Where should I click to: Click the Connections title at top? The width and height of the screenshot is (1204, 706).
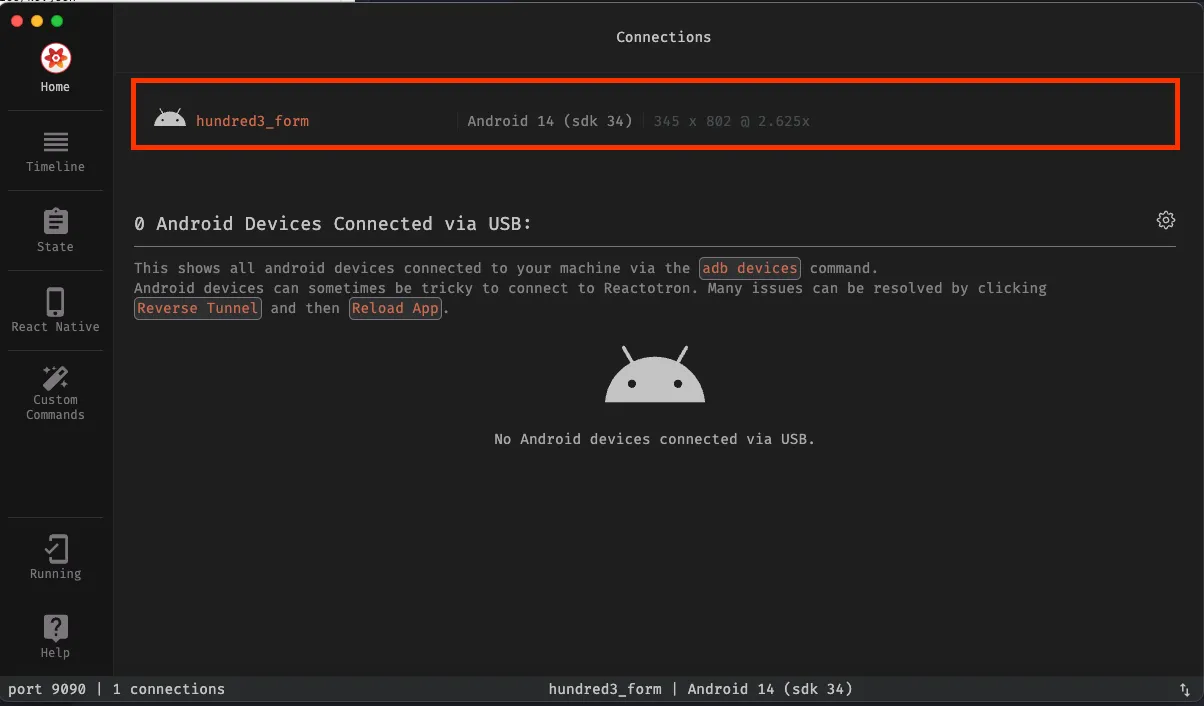click(x=664, y=37)
